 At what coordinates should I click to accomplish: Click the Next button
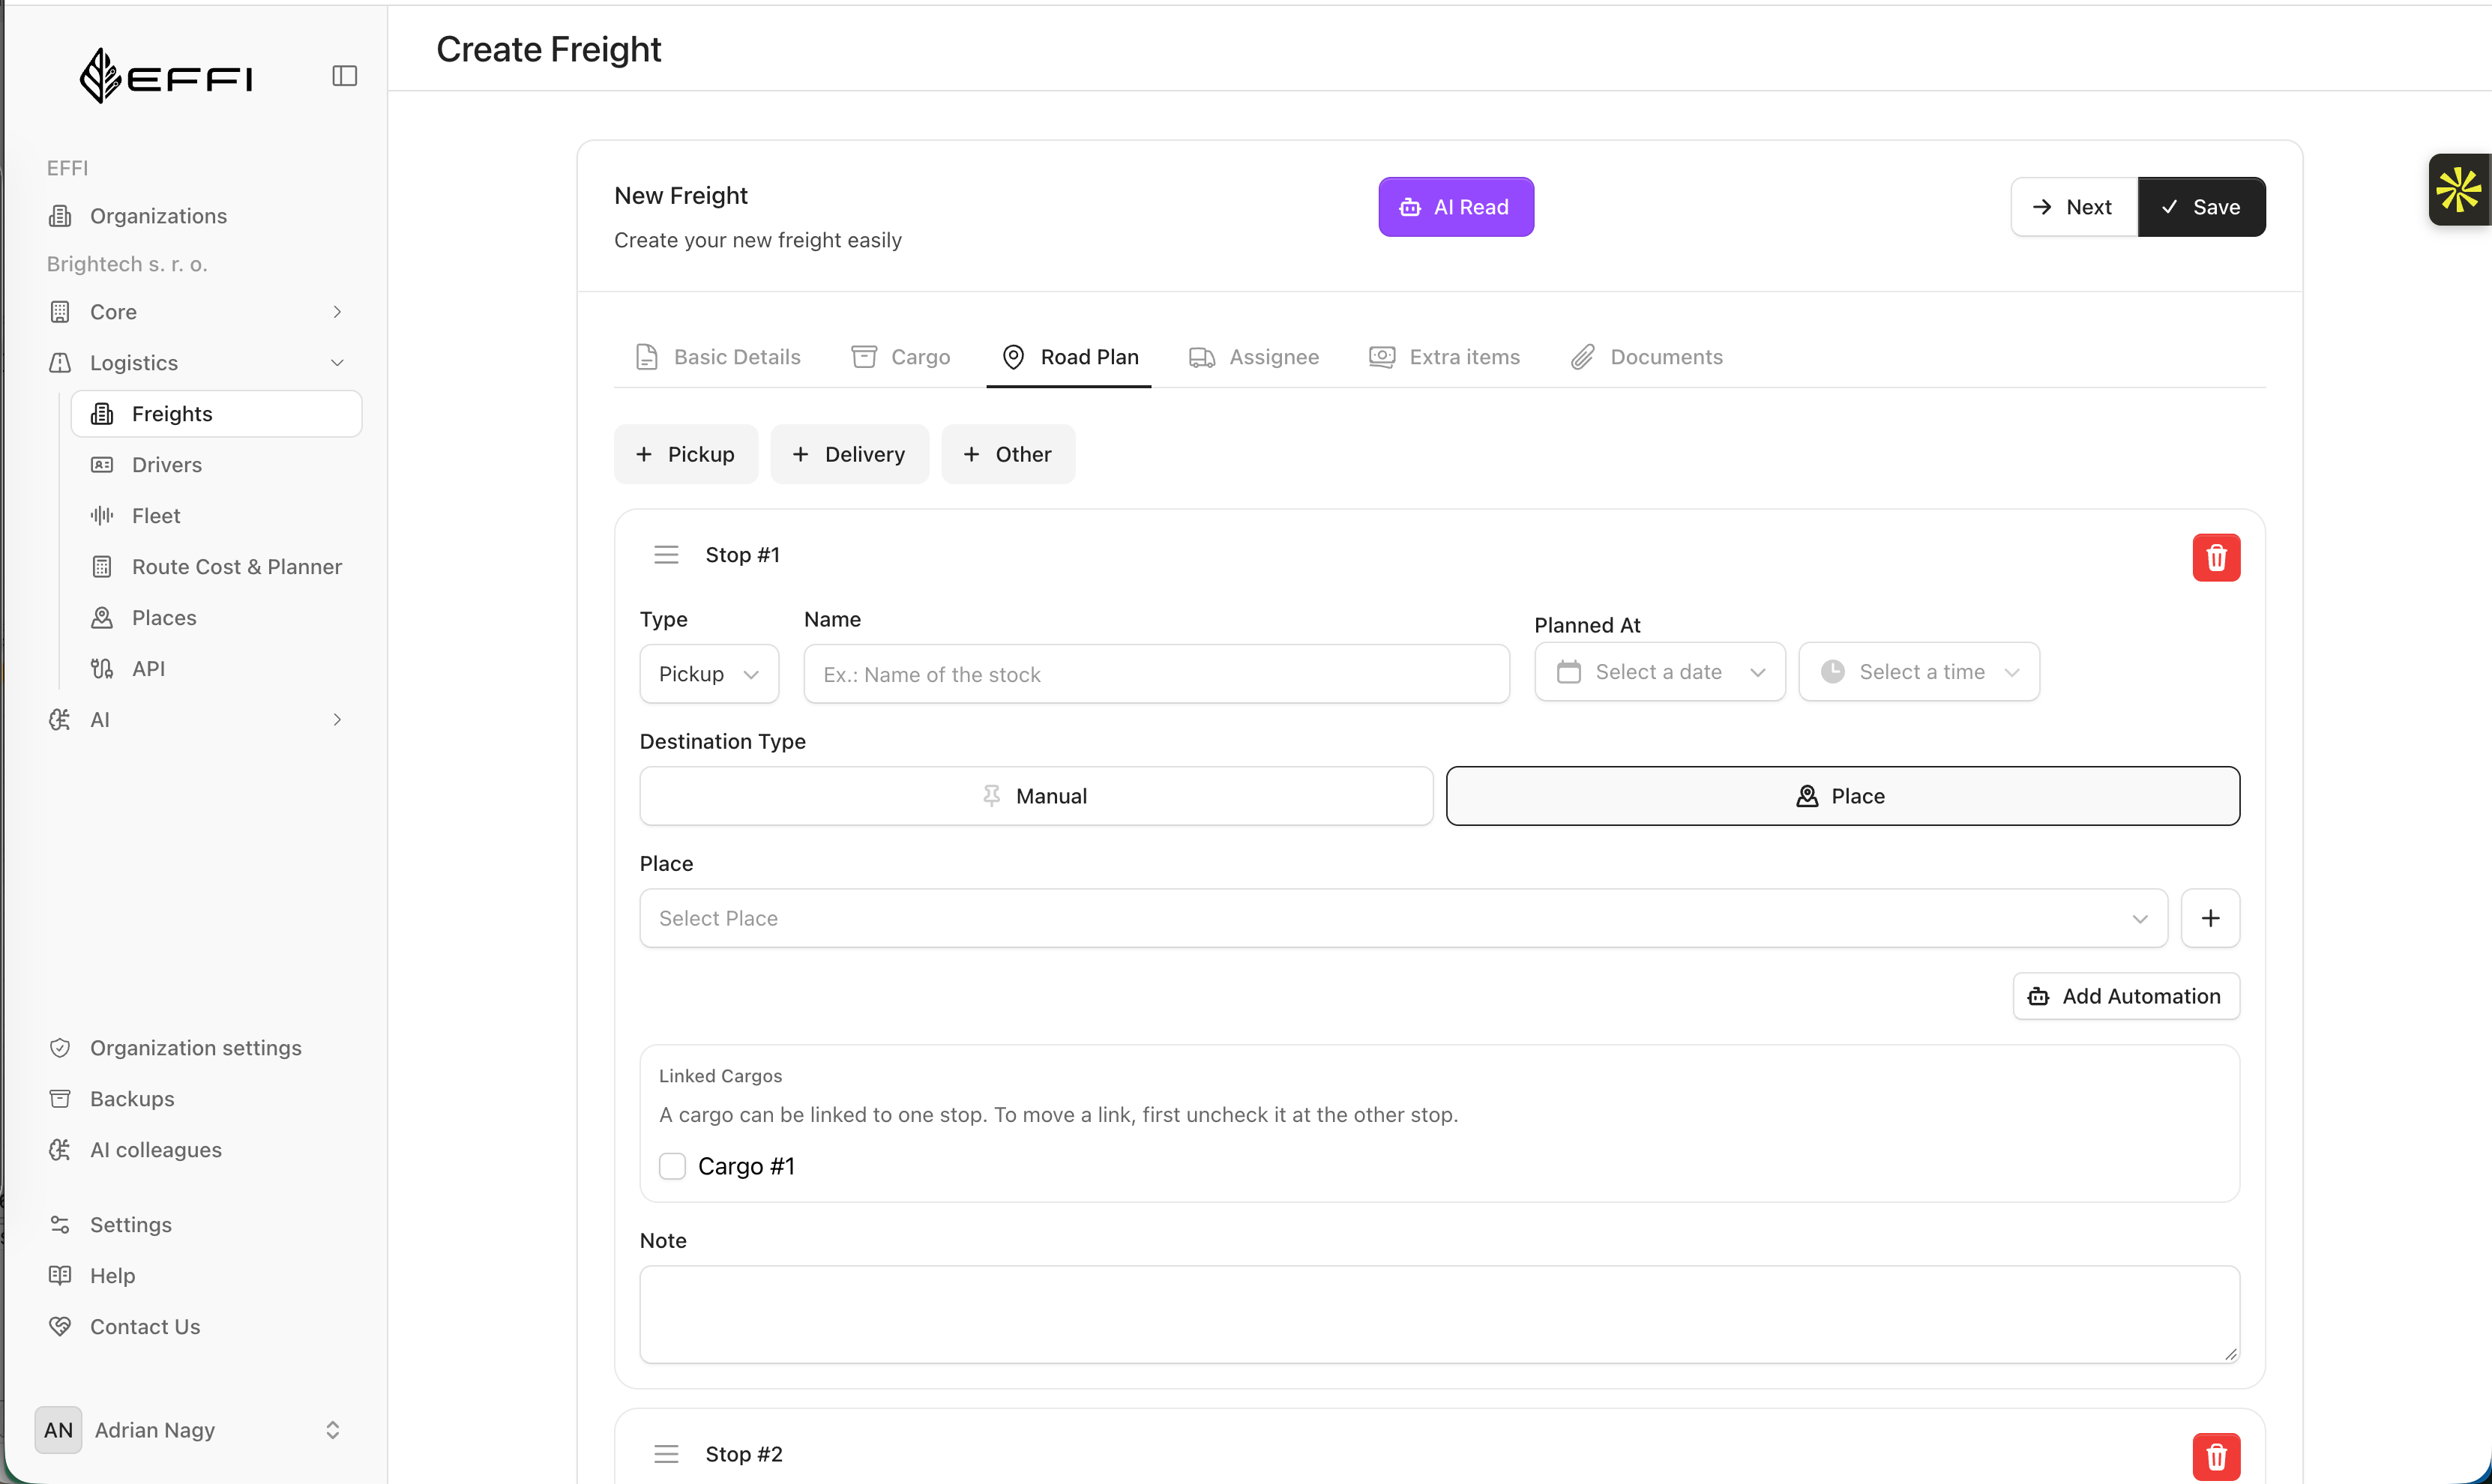pos(2074,207)
